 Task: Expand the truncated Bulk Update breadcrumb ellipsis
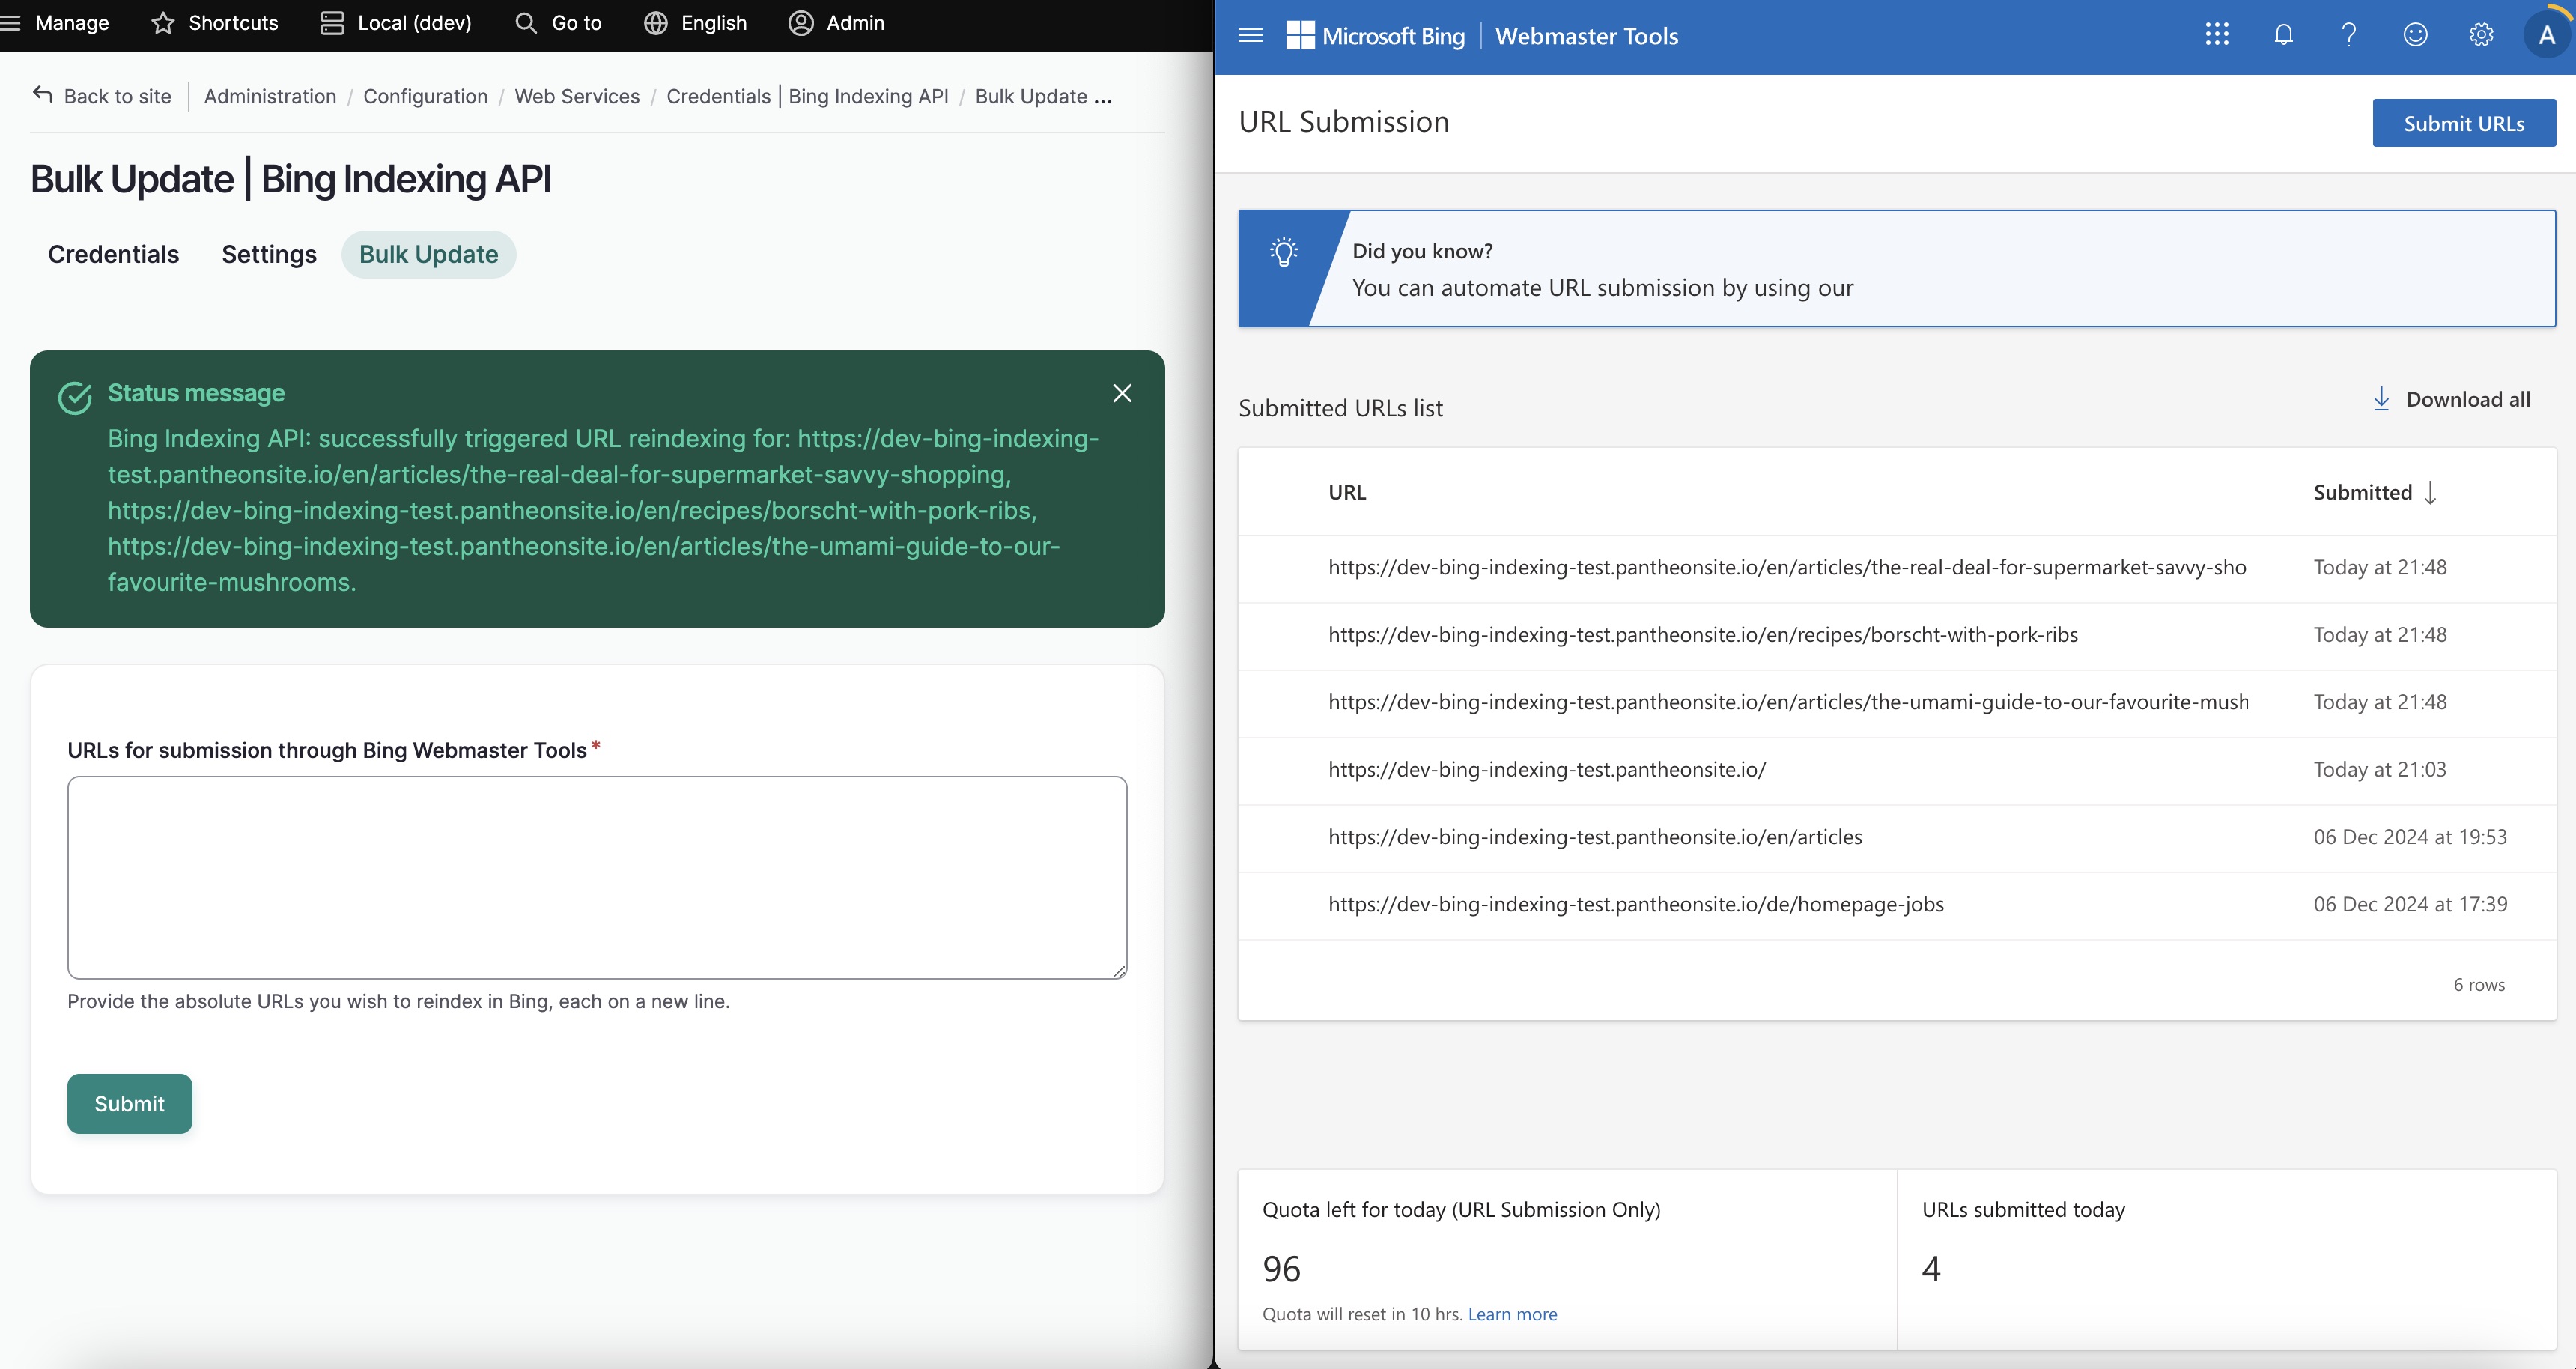point(1103,97)
